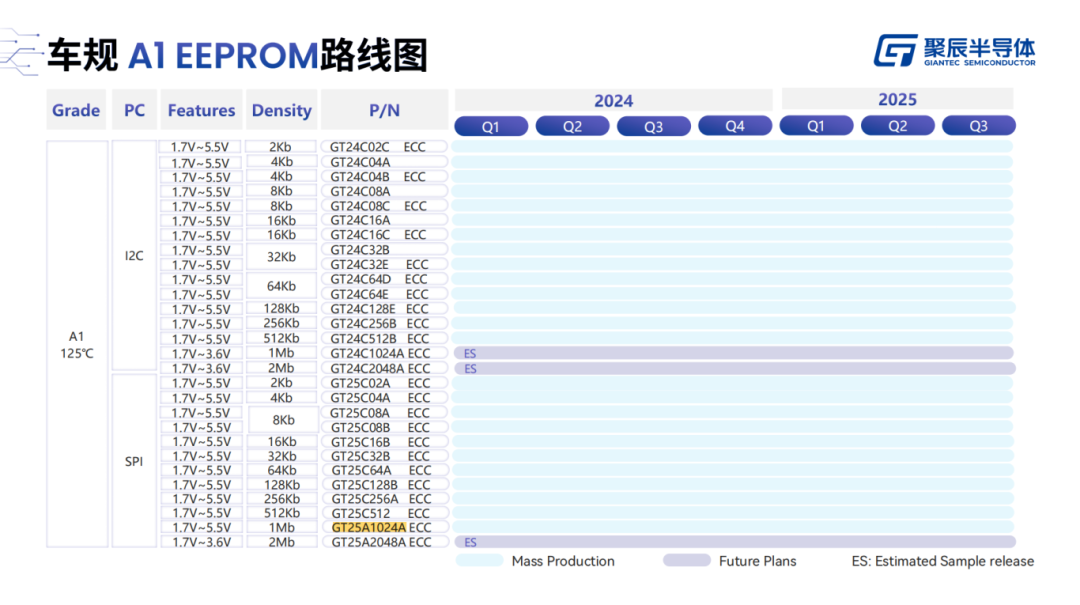Select part number GT24C08A
This screenshot has width=1080, height=605.
pos(360,191)
